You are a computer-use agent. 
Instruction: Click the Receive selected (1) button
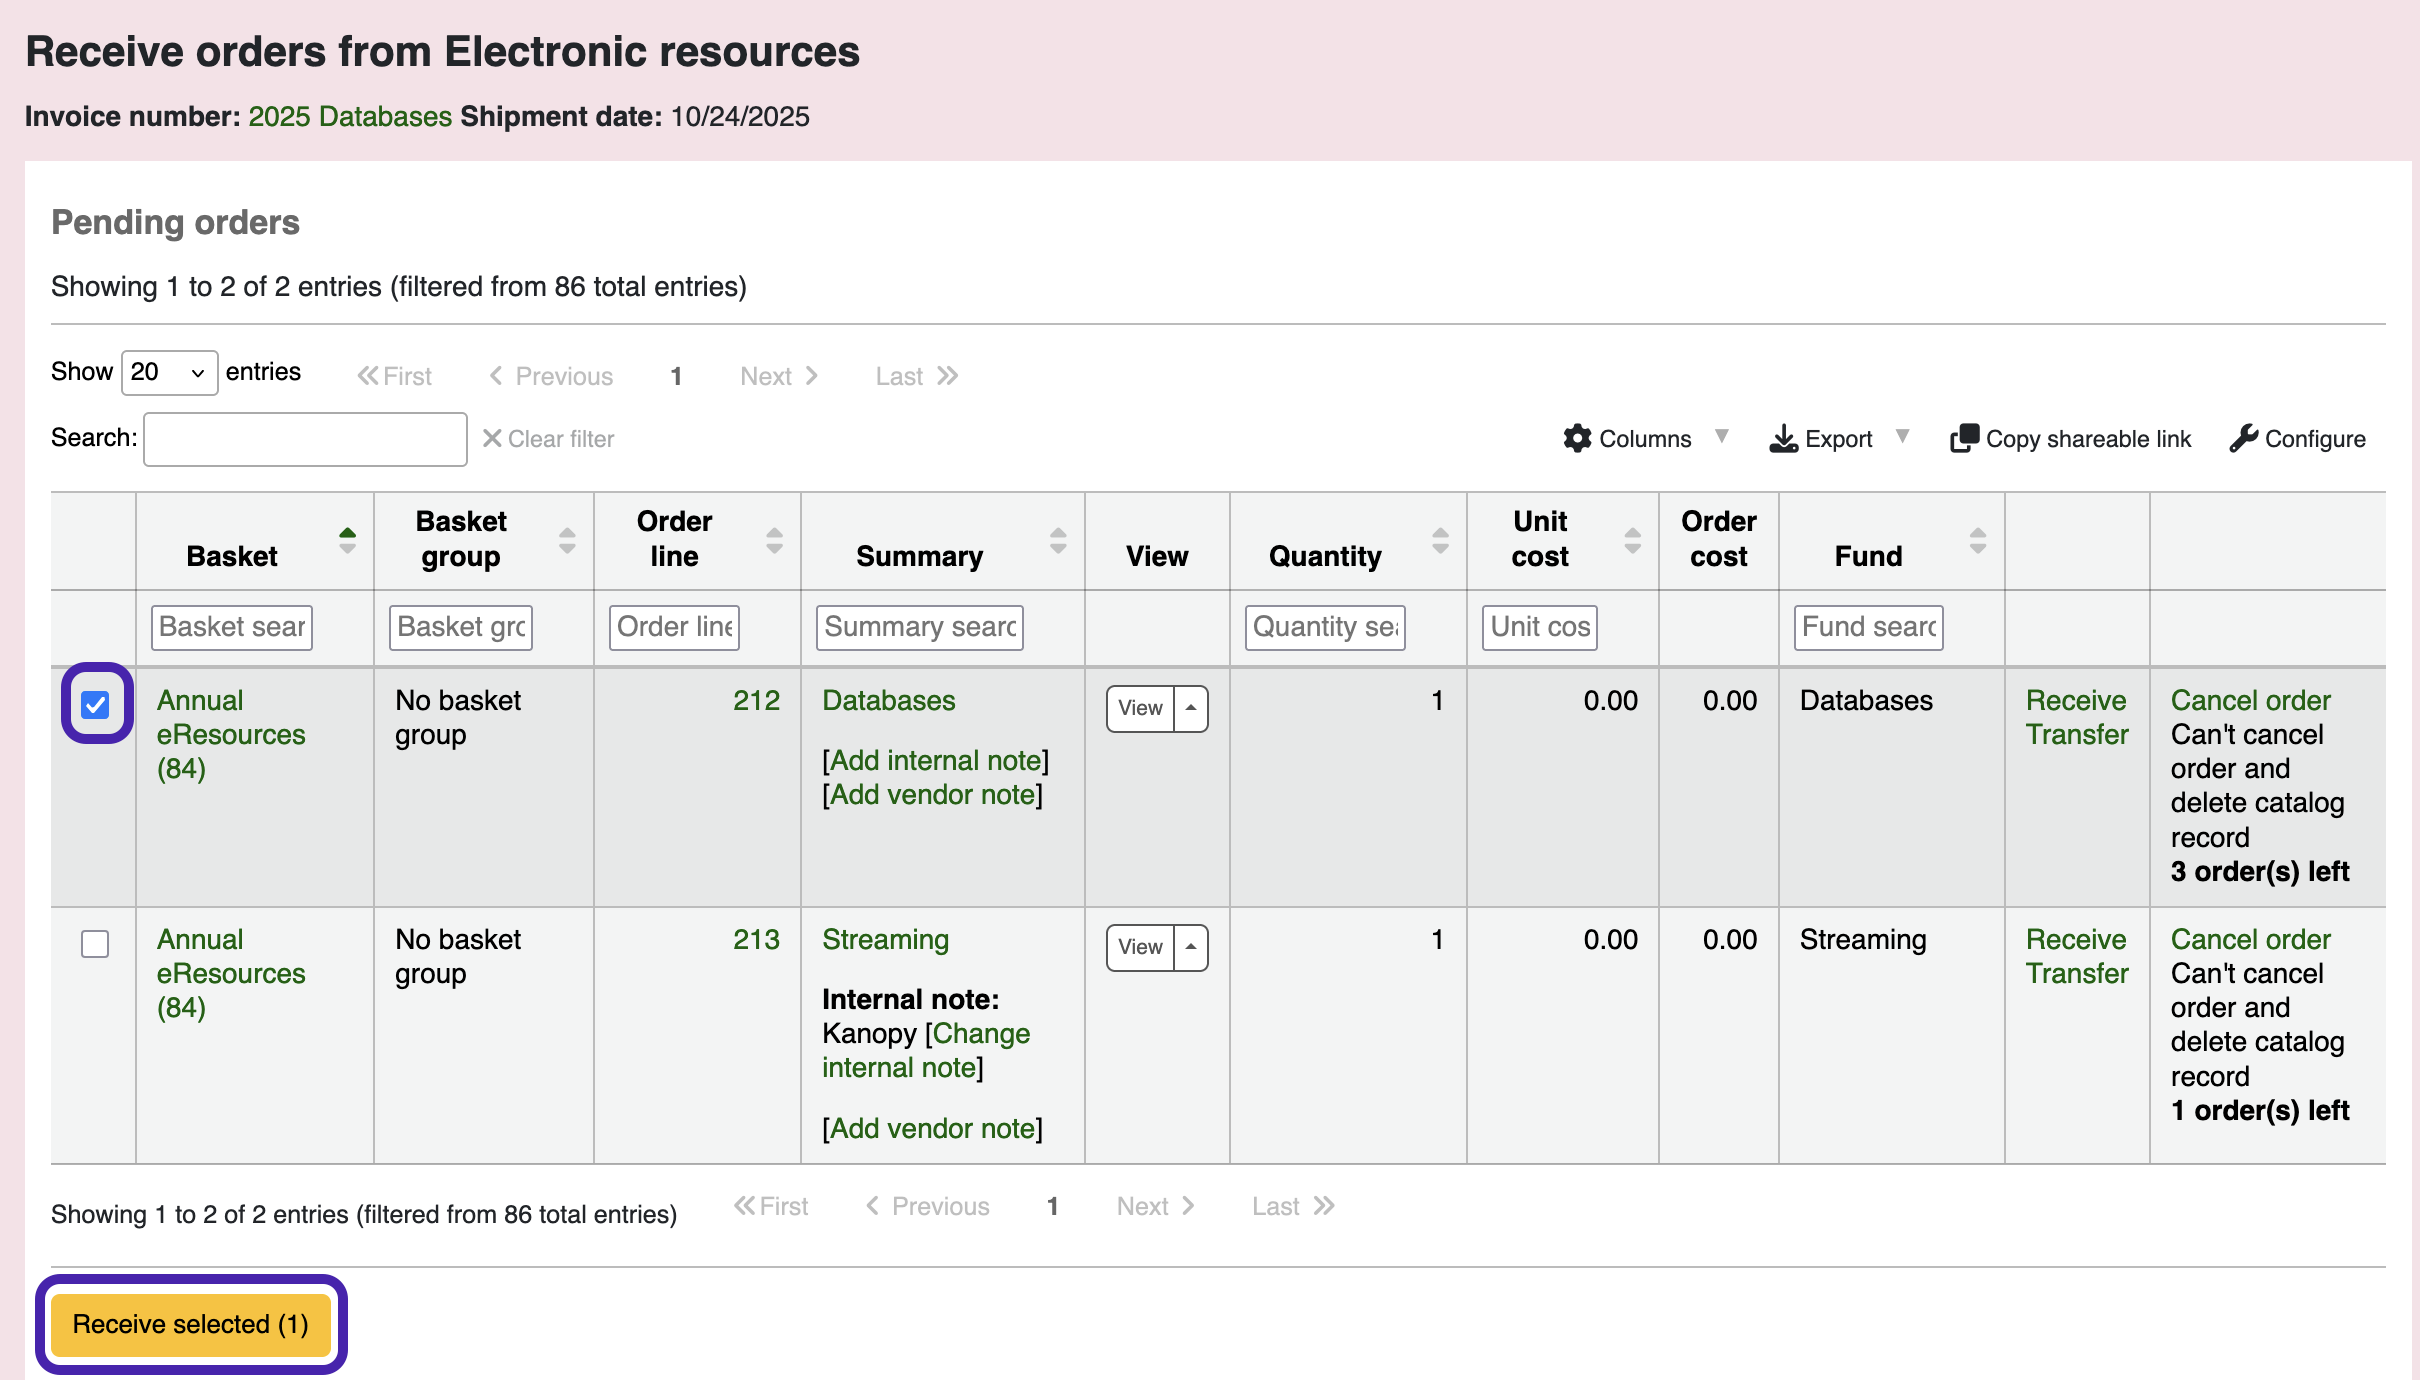[190, 1324]
